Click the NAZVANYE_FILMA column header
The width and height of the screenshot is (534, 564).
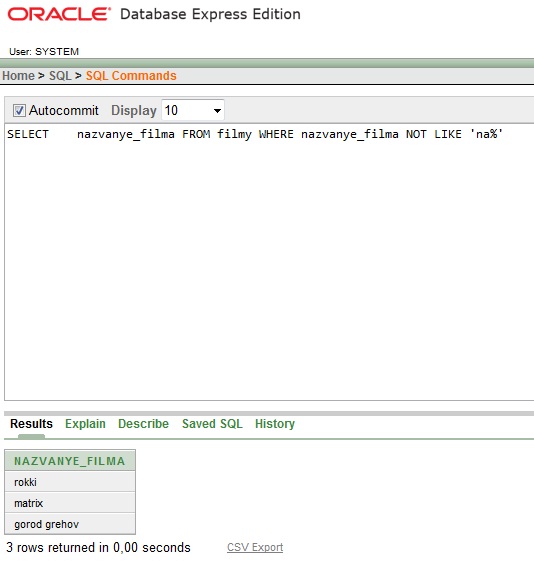[70, 461]
